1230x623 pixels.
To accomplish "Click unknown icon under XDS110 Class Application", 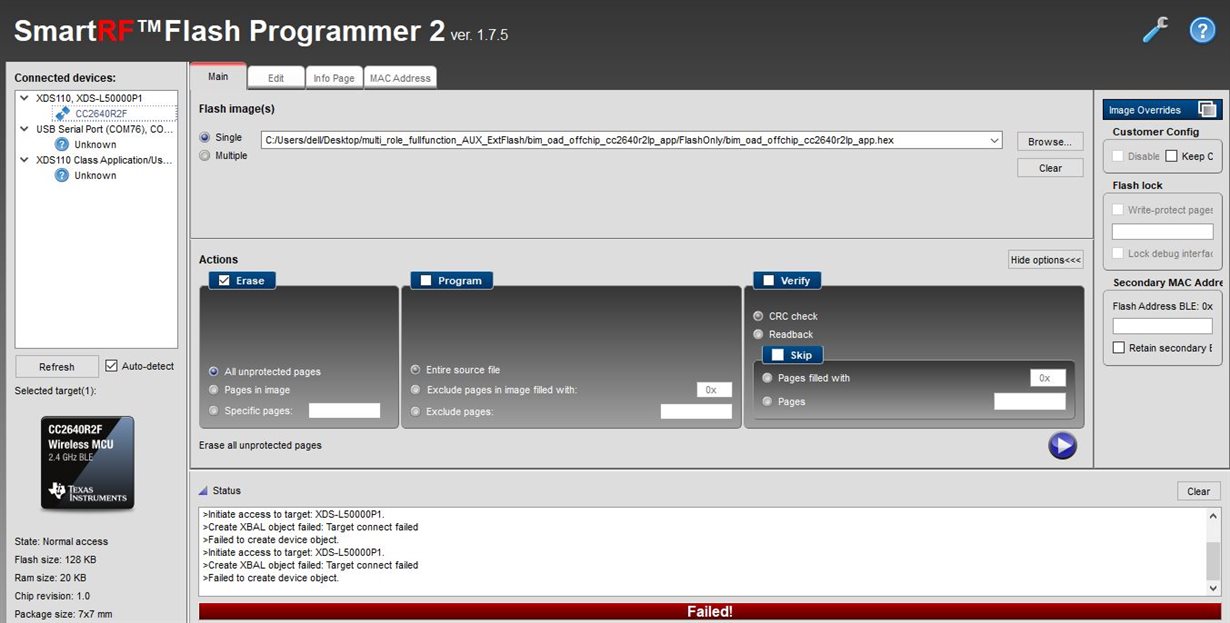I will (62, 175).
